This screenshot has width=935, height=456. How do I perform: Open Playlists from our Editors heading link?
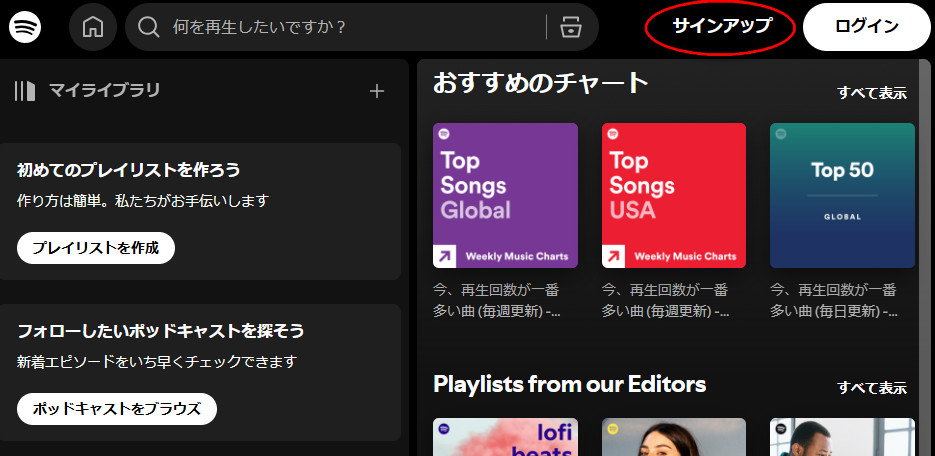[569, 384]
